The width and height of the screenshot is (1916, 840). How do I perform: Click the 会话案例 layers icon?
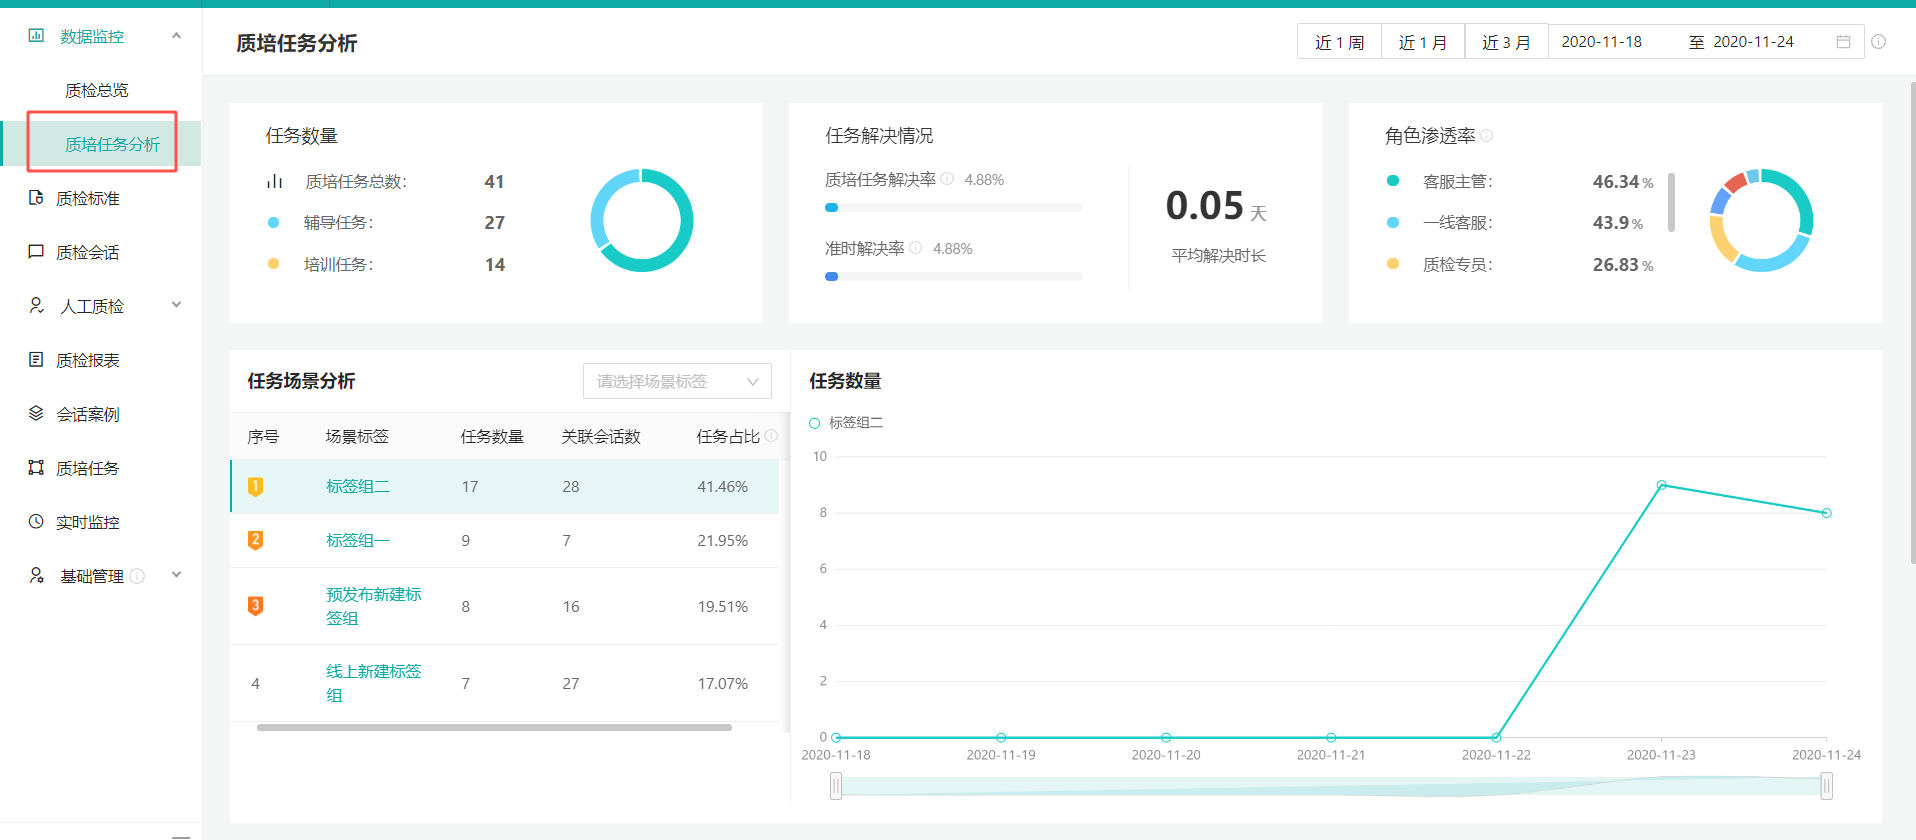pyautogui.click(x=36, y=413)
